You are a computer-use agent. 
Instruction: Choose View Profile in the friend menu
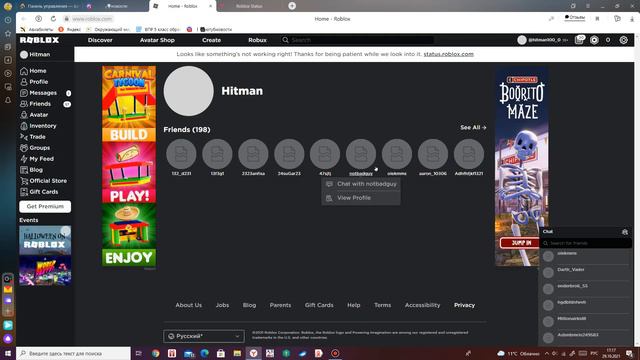[x=361, y=198]
